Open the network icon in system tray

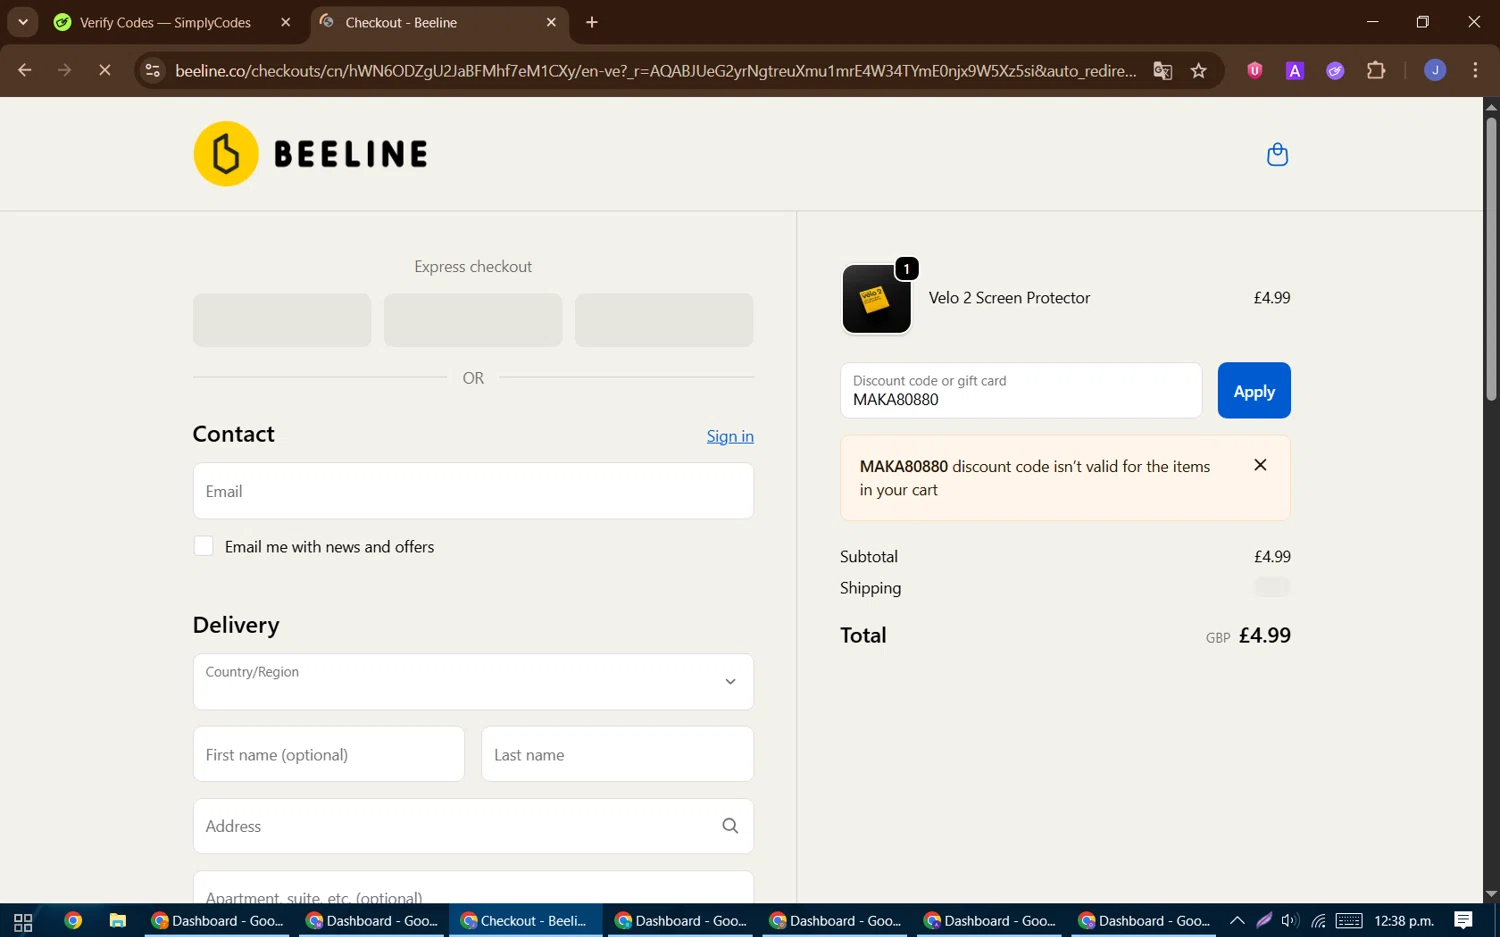point(1318,921)
